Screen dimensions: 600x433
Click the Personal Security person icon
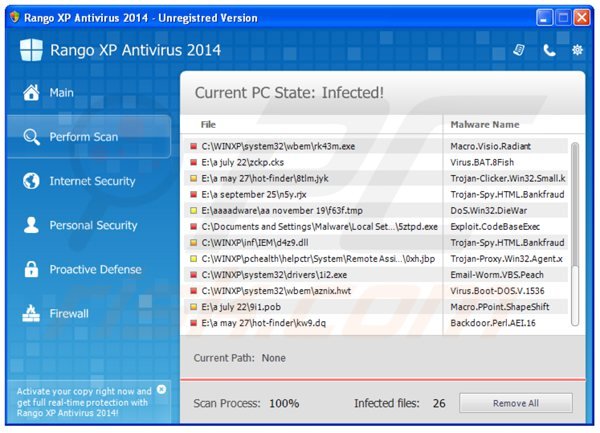31,225
